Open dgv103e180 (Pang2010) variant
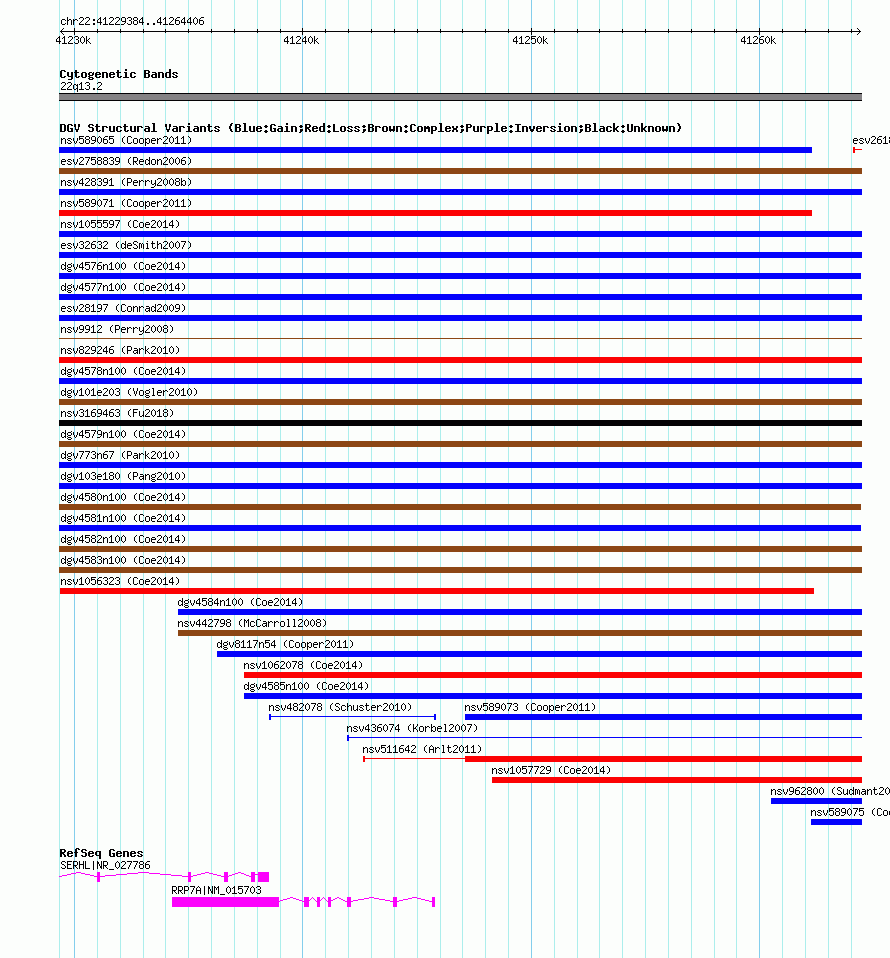The image size is (890, 958). pos(123,476)
